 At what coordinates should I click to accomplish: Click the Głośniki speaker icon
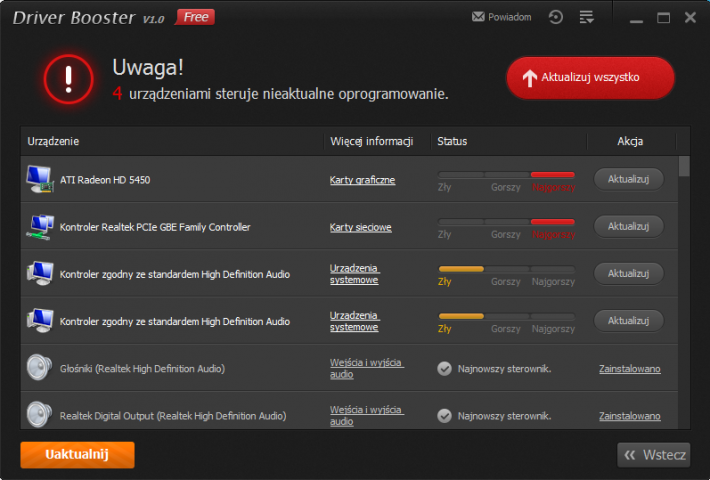pos(39,368)
